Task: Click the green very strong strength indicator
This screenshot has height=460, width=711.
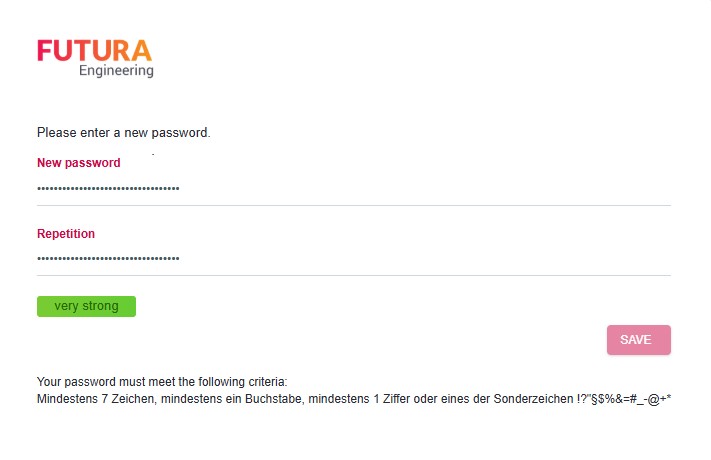Action: [86, 306]
